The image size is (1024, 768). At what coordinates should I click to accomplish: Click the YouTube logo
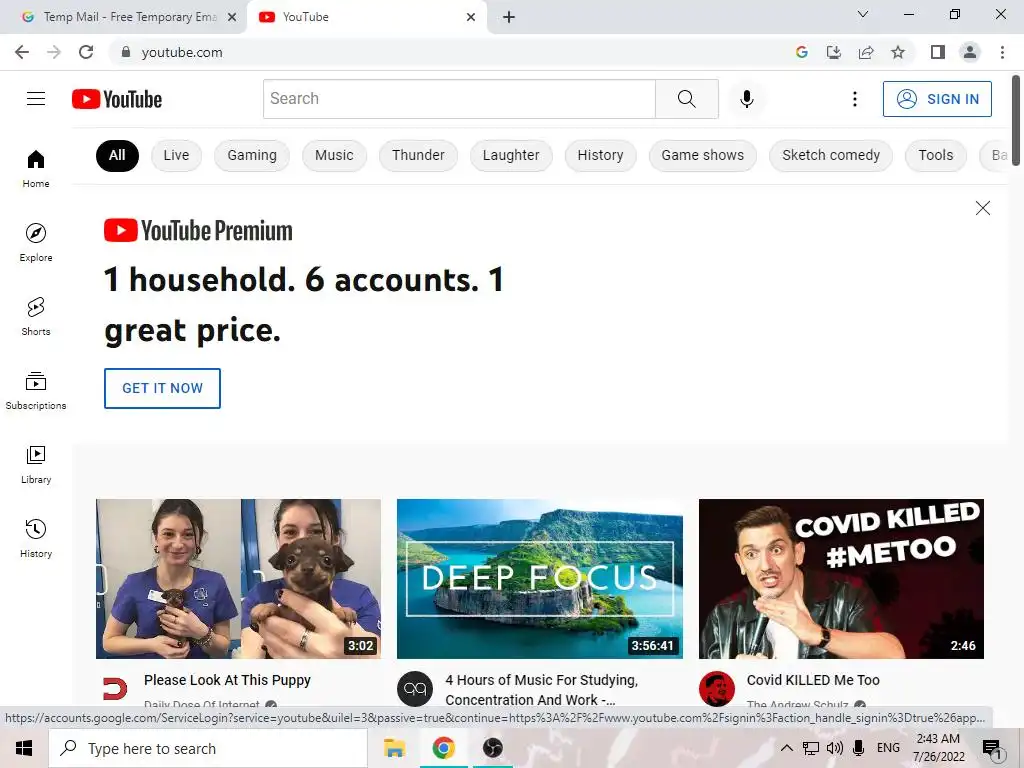point(117,99)
